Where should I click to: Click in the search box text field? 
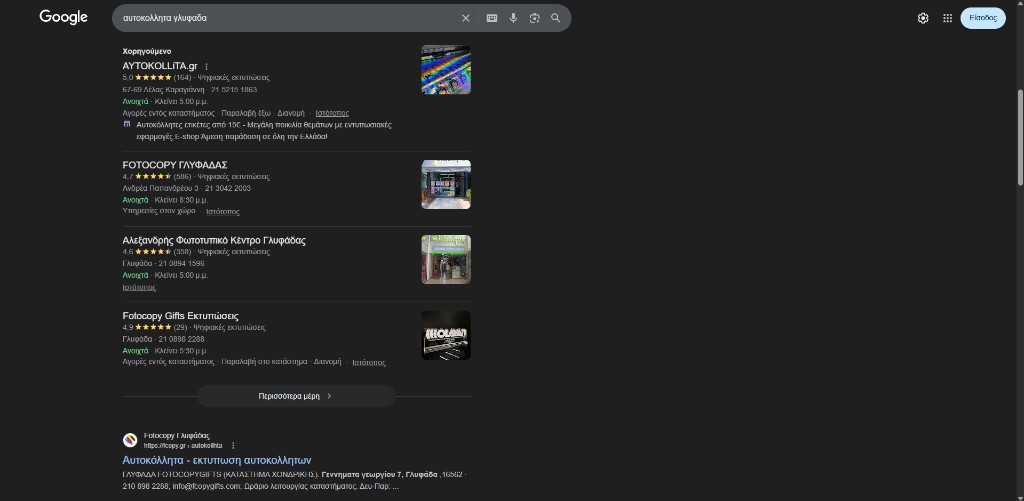pos(287,18)
